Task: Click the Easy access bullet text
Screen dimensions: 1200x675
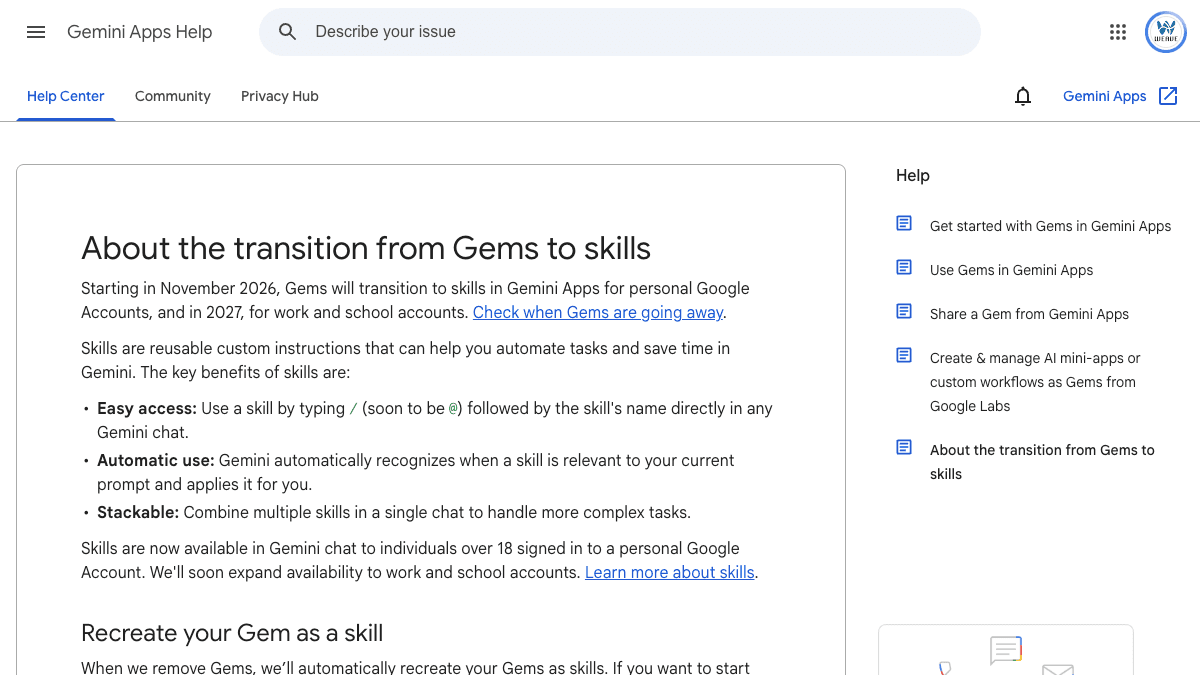Action: [435, 420]
